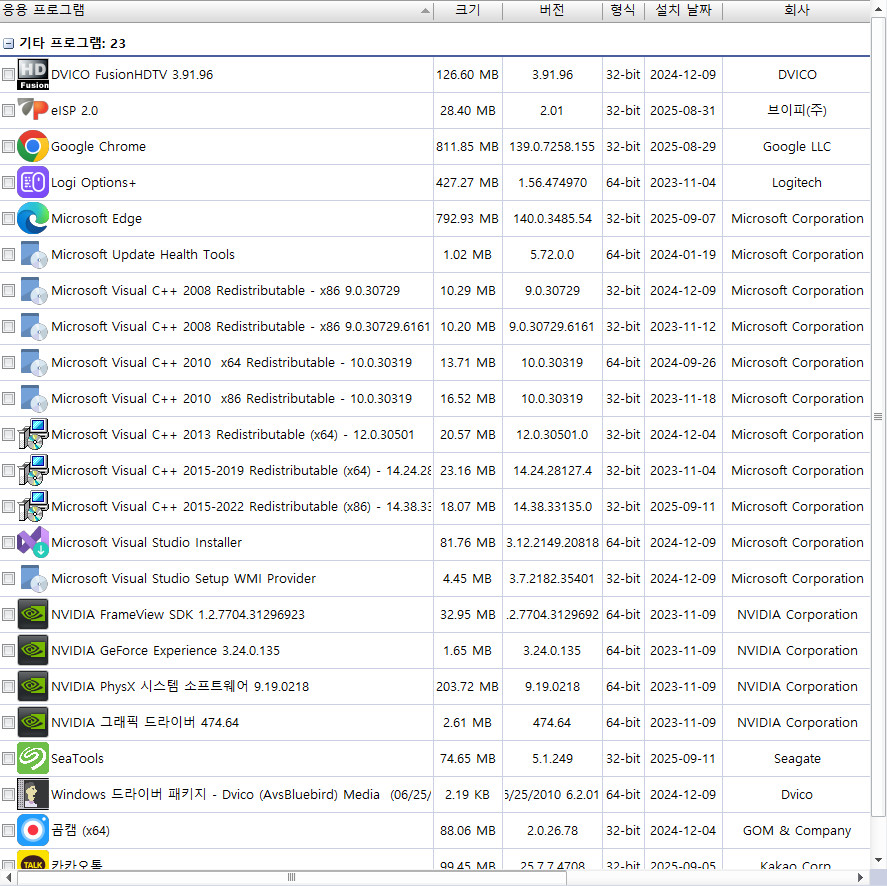Select the 곰캠 (x64) icon

click(33, 831)
